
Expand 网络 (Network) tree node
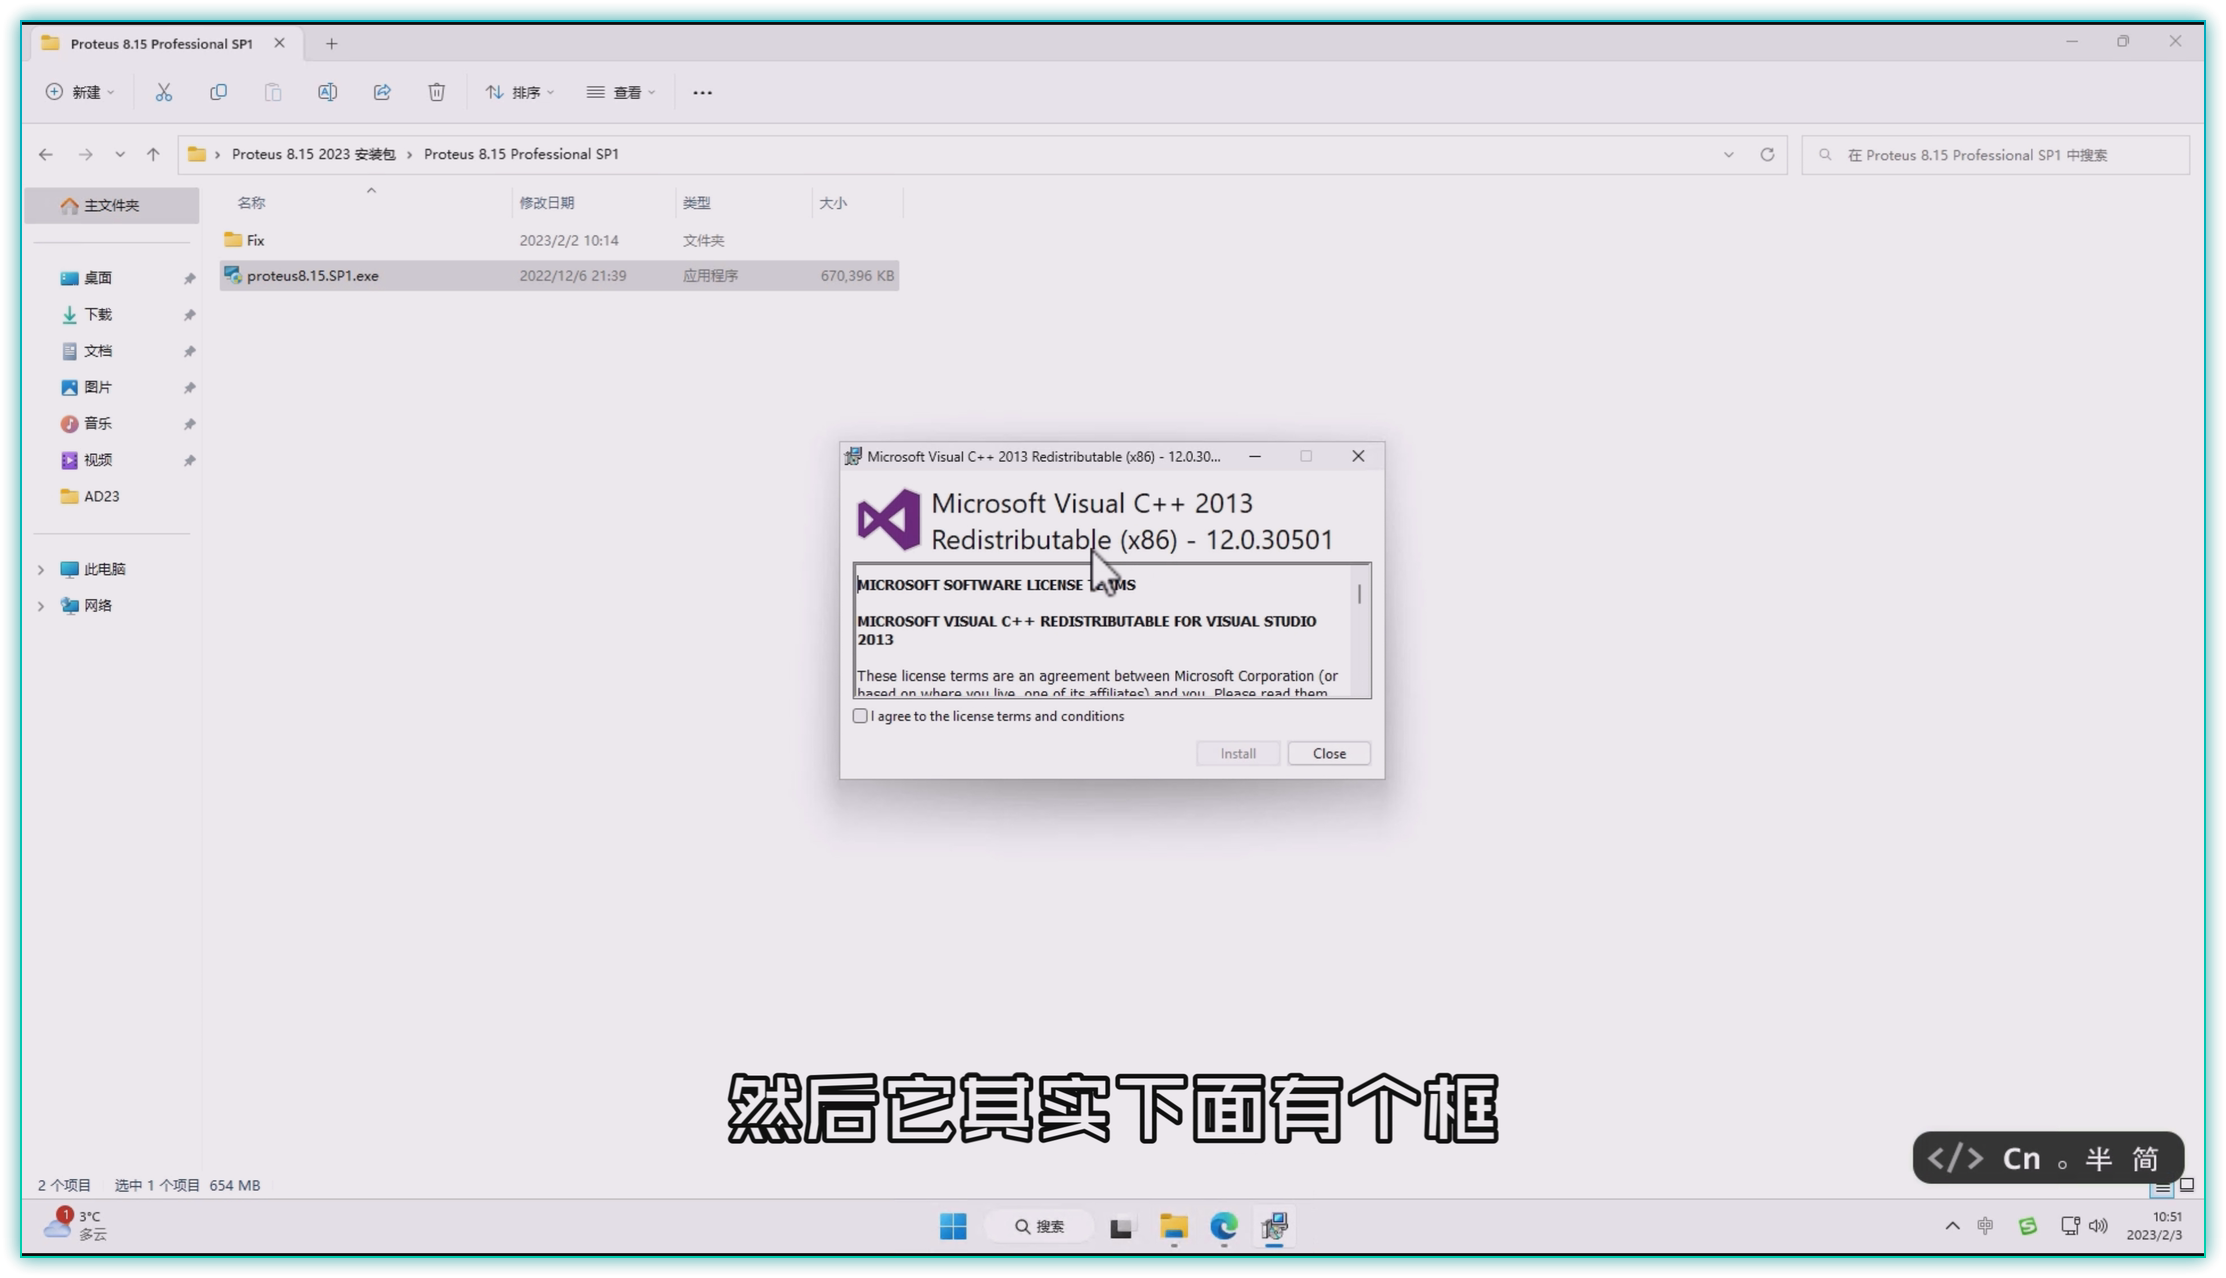pos(41,606)
